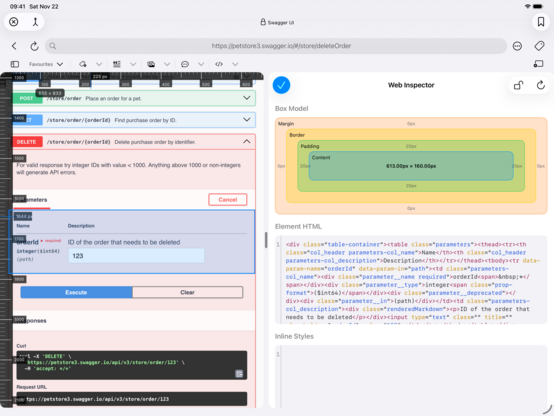Open the dropdown arrow next to the code icon
Screen dimensions: 554x416
click(235, 64)
